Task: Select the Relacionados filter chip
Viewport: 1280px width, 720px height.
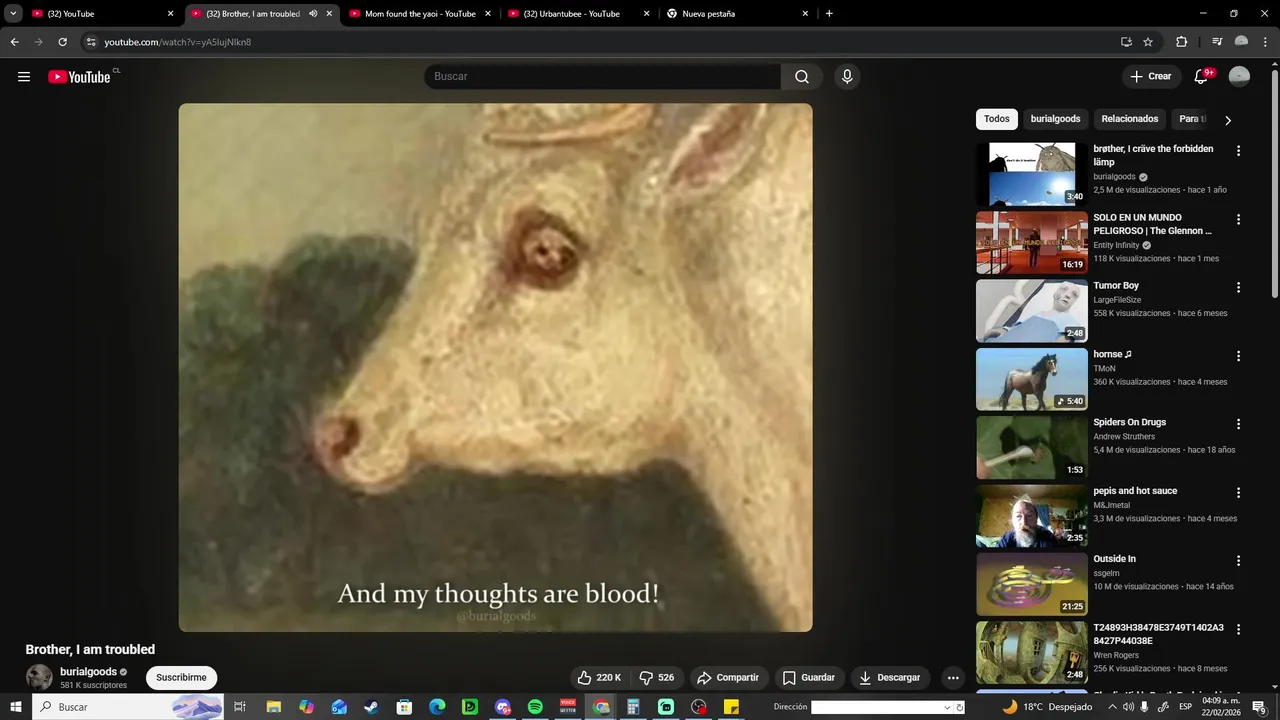Action: tap(1130, 119)
